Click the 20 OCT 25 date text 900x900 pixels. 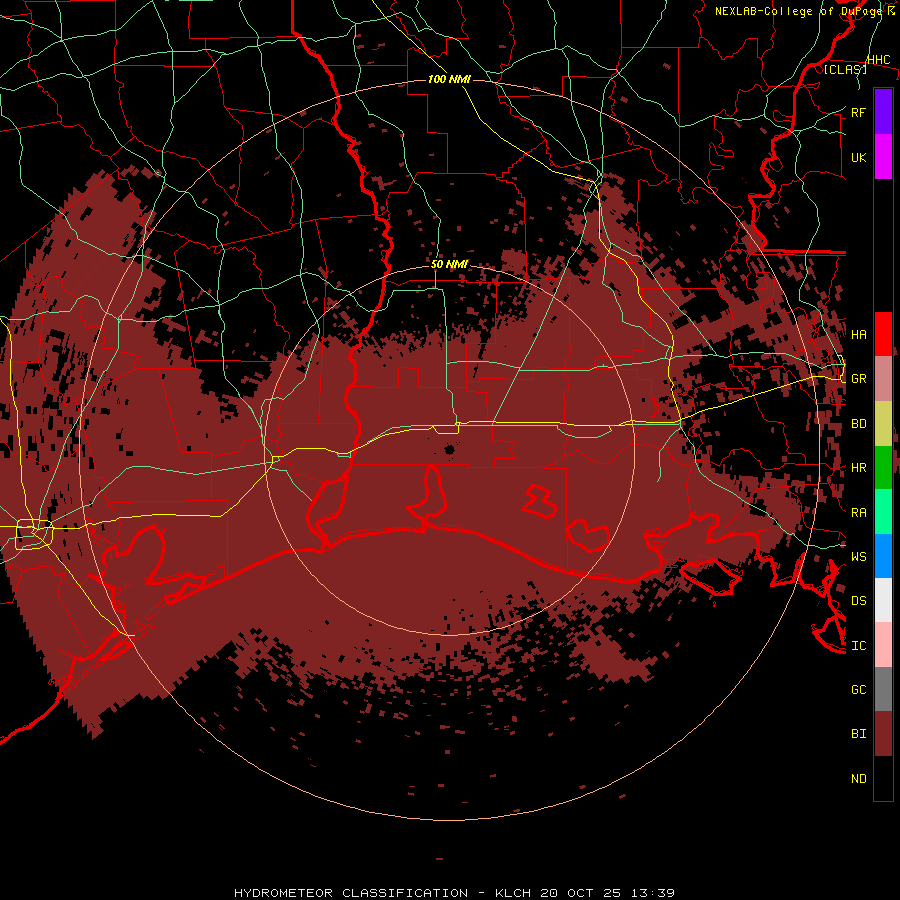click(581, 893)
